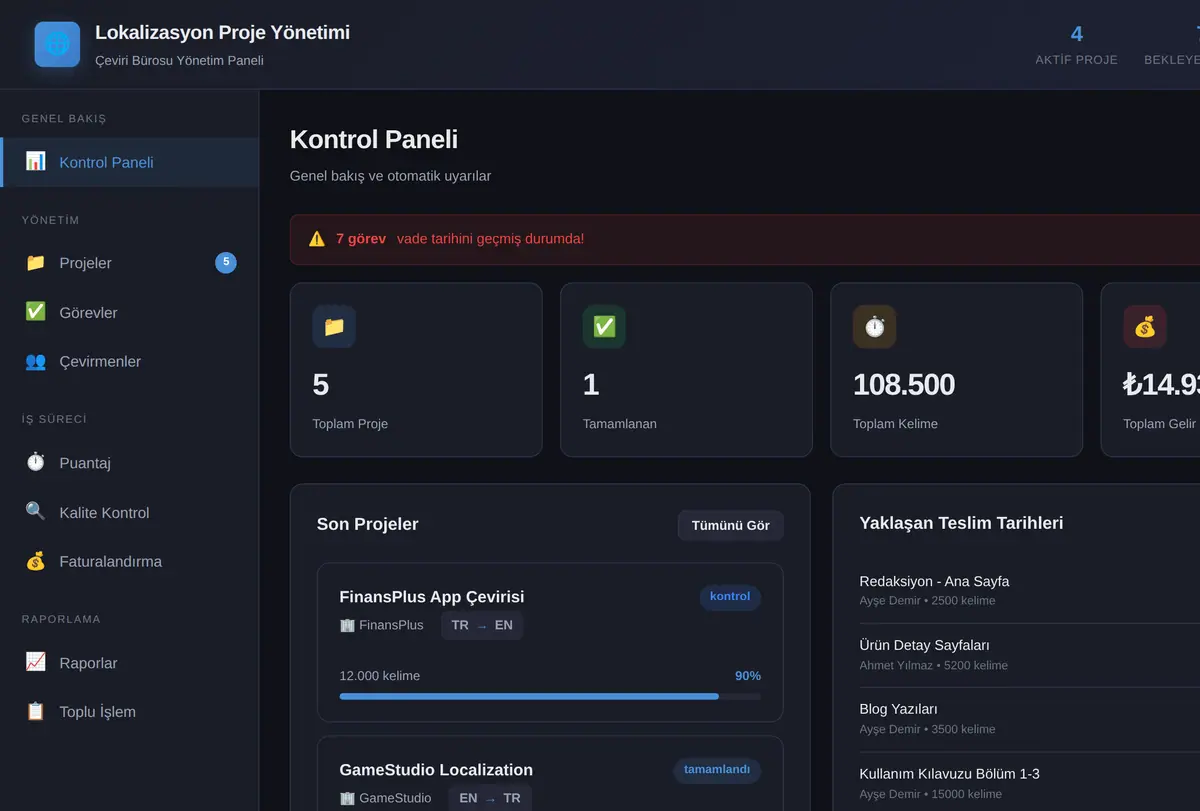The width and height of the screenshot is (1200, 811).
Task: Click the stopwatch icon on Toplam Kelime card
Action: (875, 327)
